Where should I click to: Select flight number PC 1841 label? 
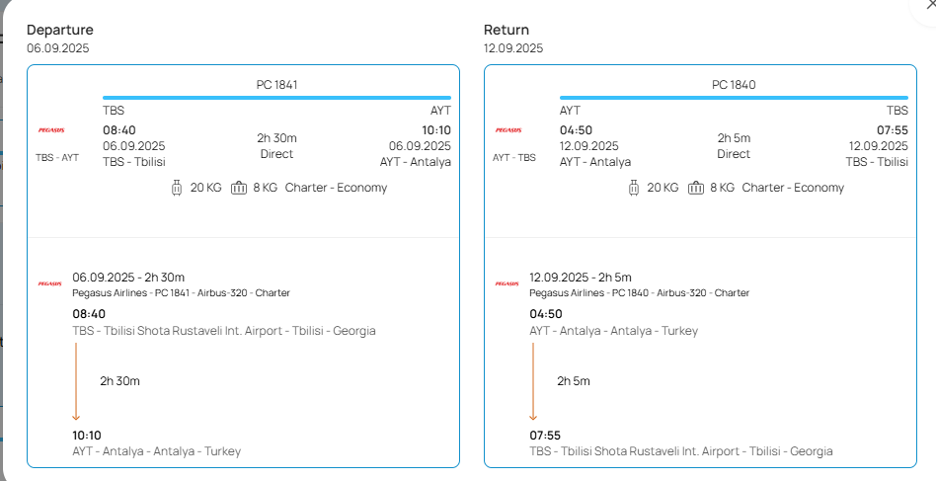click(x=277, y=85)
